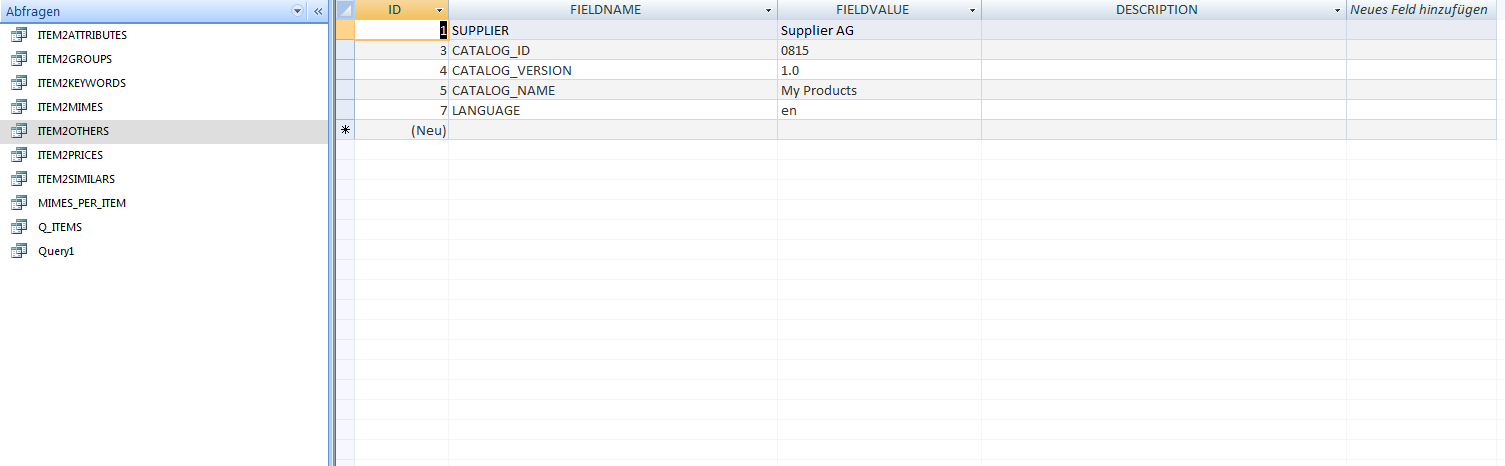1505x466 pixels.
Task: Click the Neues Feld hinzufügen column header
Action: pos(1418,10)
